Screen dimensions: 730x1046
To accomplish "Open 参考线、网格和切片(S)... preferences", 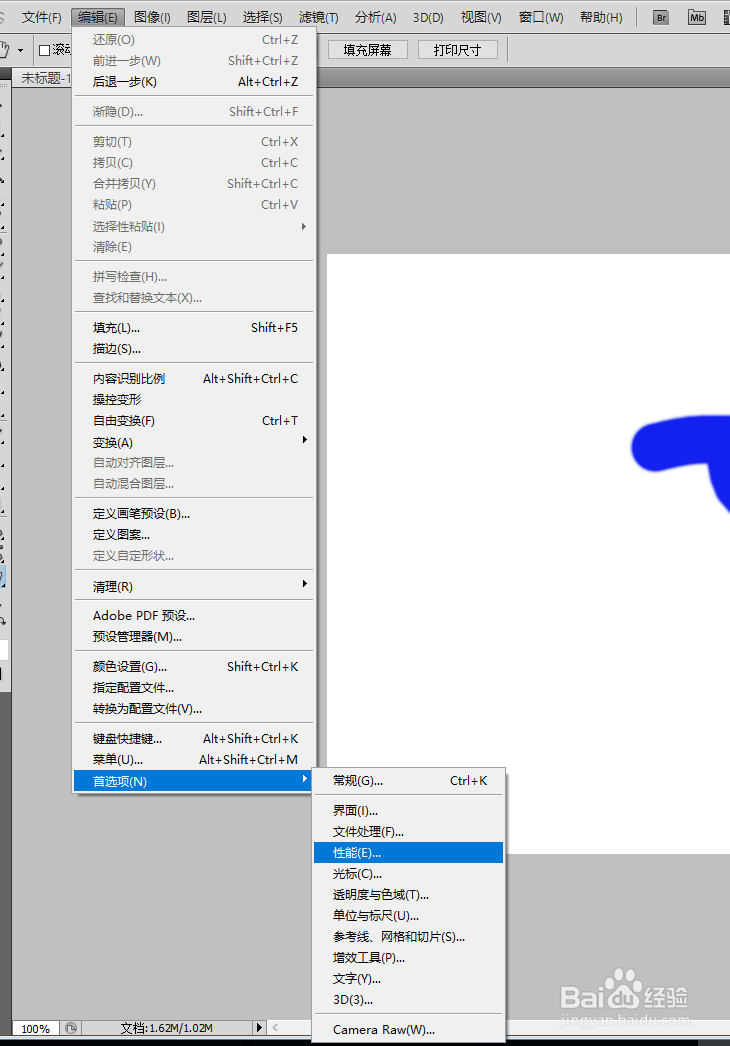I will (408, 937).
